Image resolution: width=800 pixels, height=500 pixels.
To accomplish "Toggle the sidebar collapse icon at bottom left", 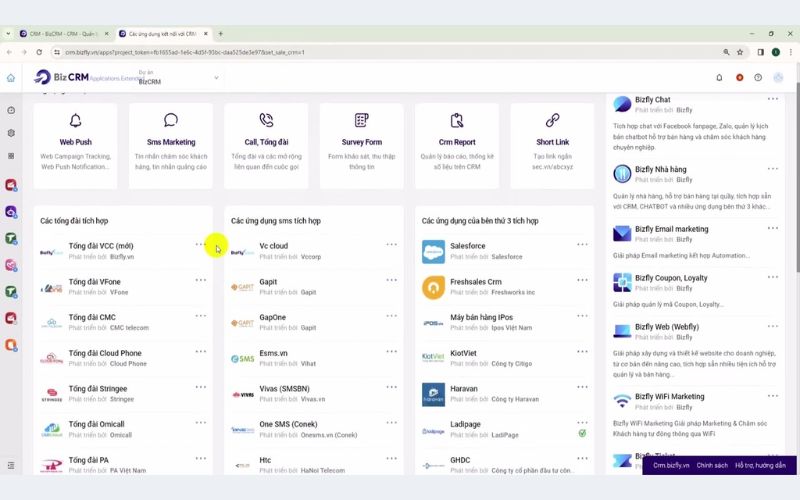I will tap(11, 465).
